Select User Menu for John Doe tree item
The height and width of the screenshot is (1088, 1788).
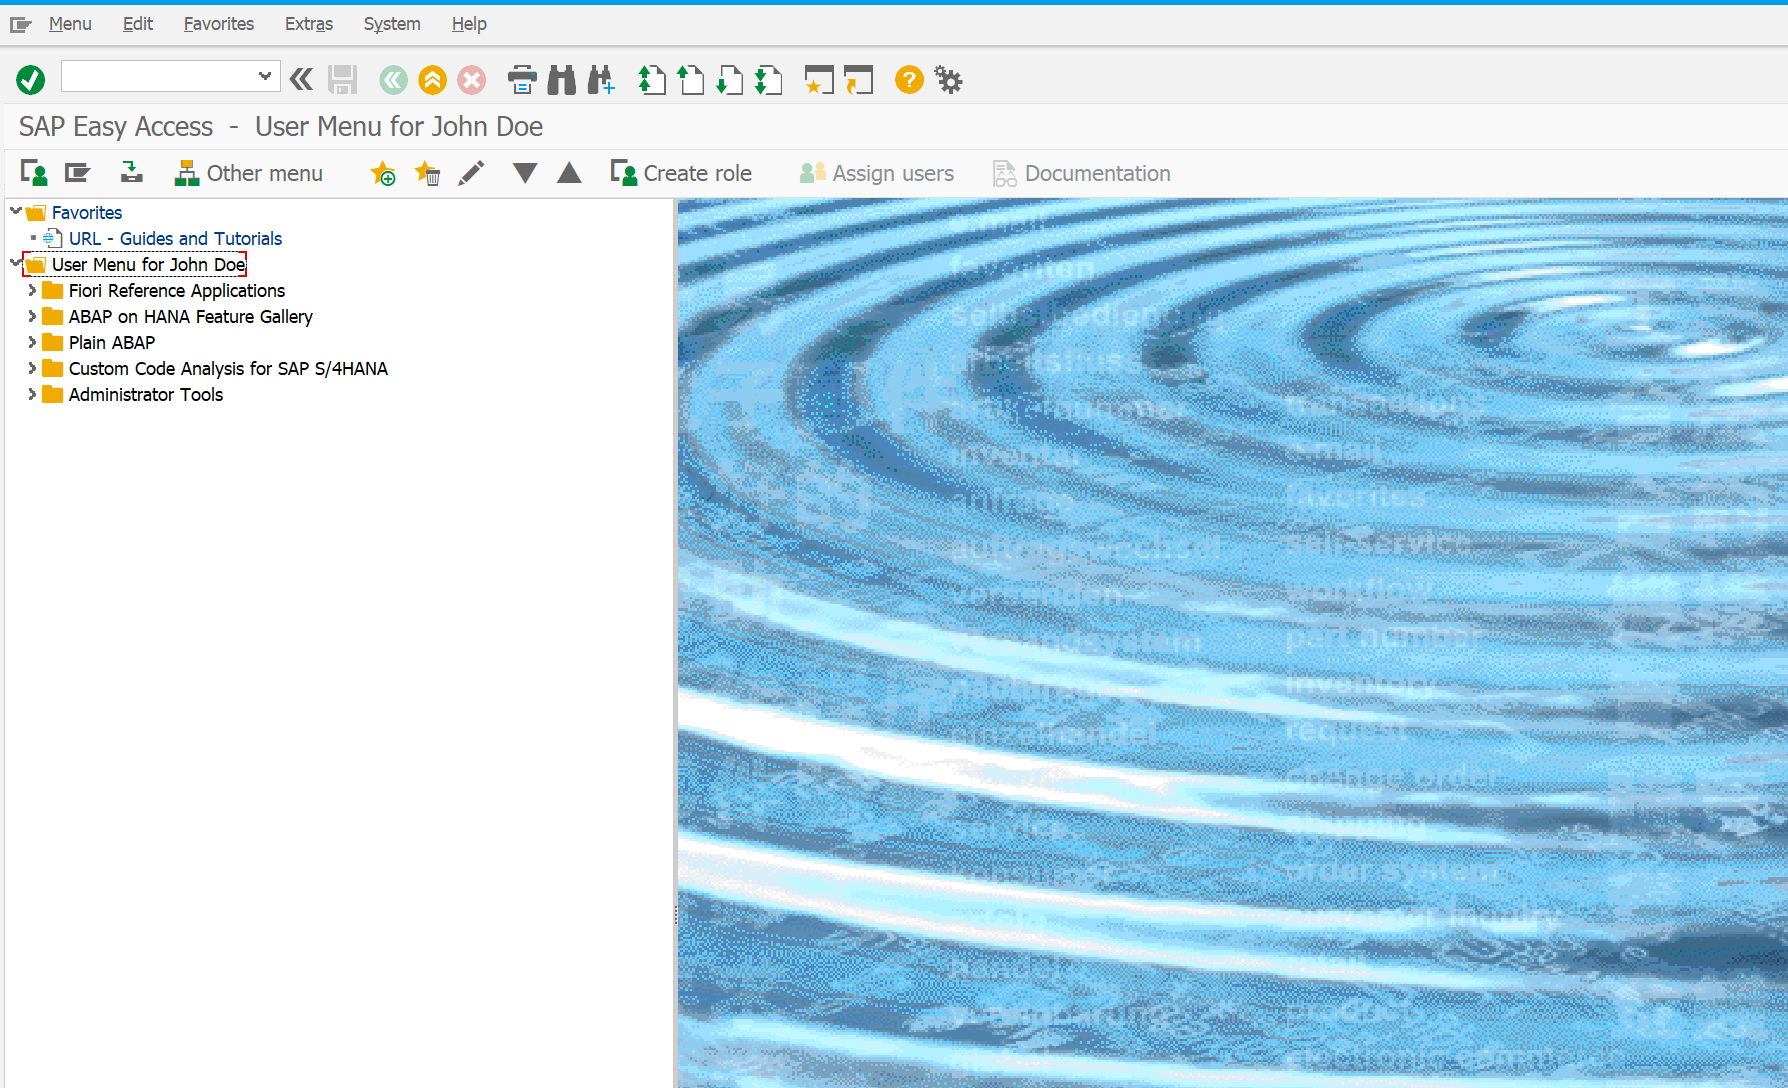click(148, 265)
